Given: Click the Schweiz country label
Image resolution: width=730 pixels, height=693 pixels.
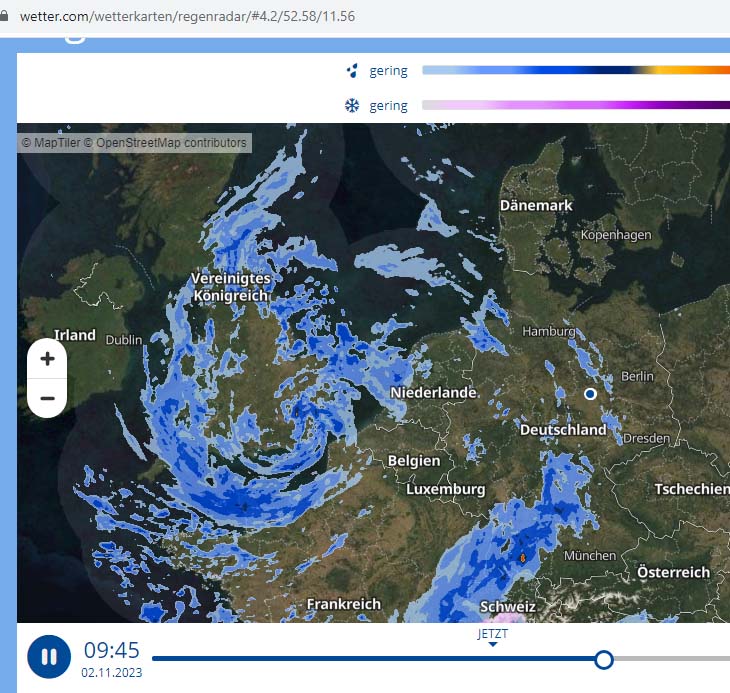Looking at the screenshot, I should (508, 607).
